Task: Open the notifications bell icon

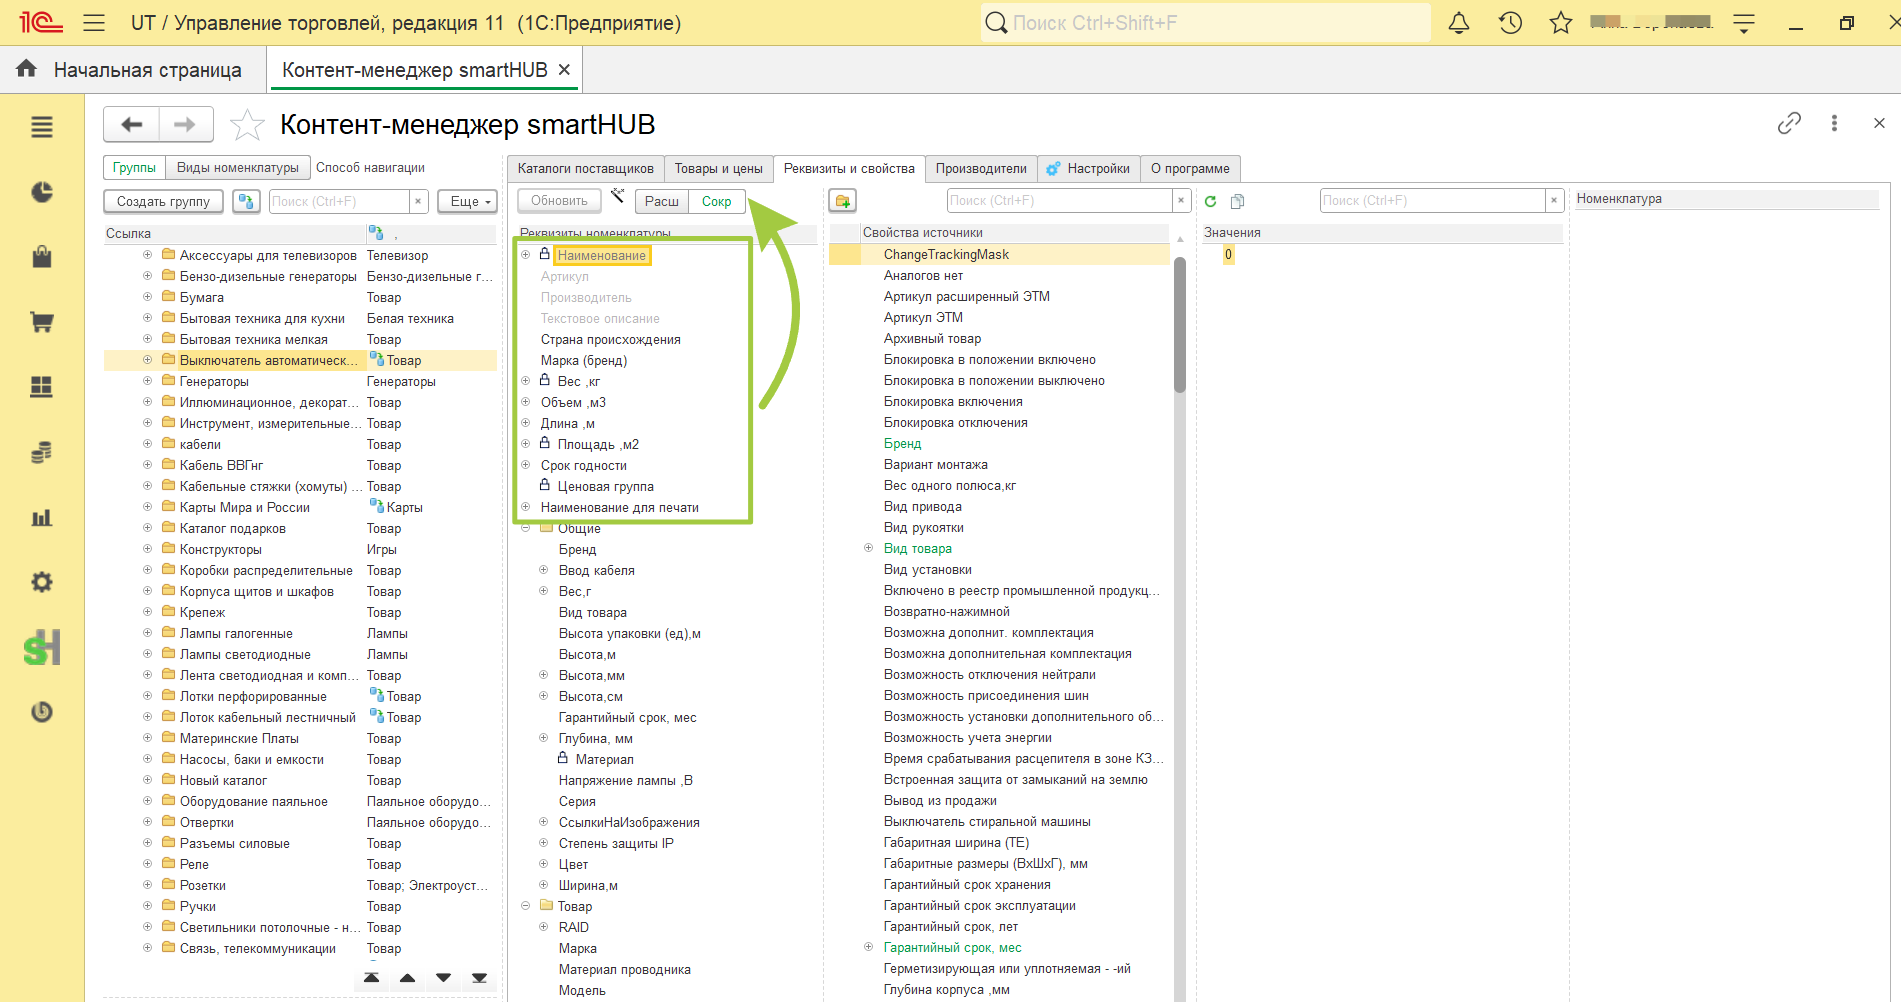Action: coord(1459,23)
